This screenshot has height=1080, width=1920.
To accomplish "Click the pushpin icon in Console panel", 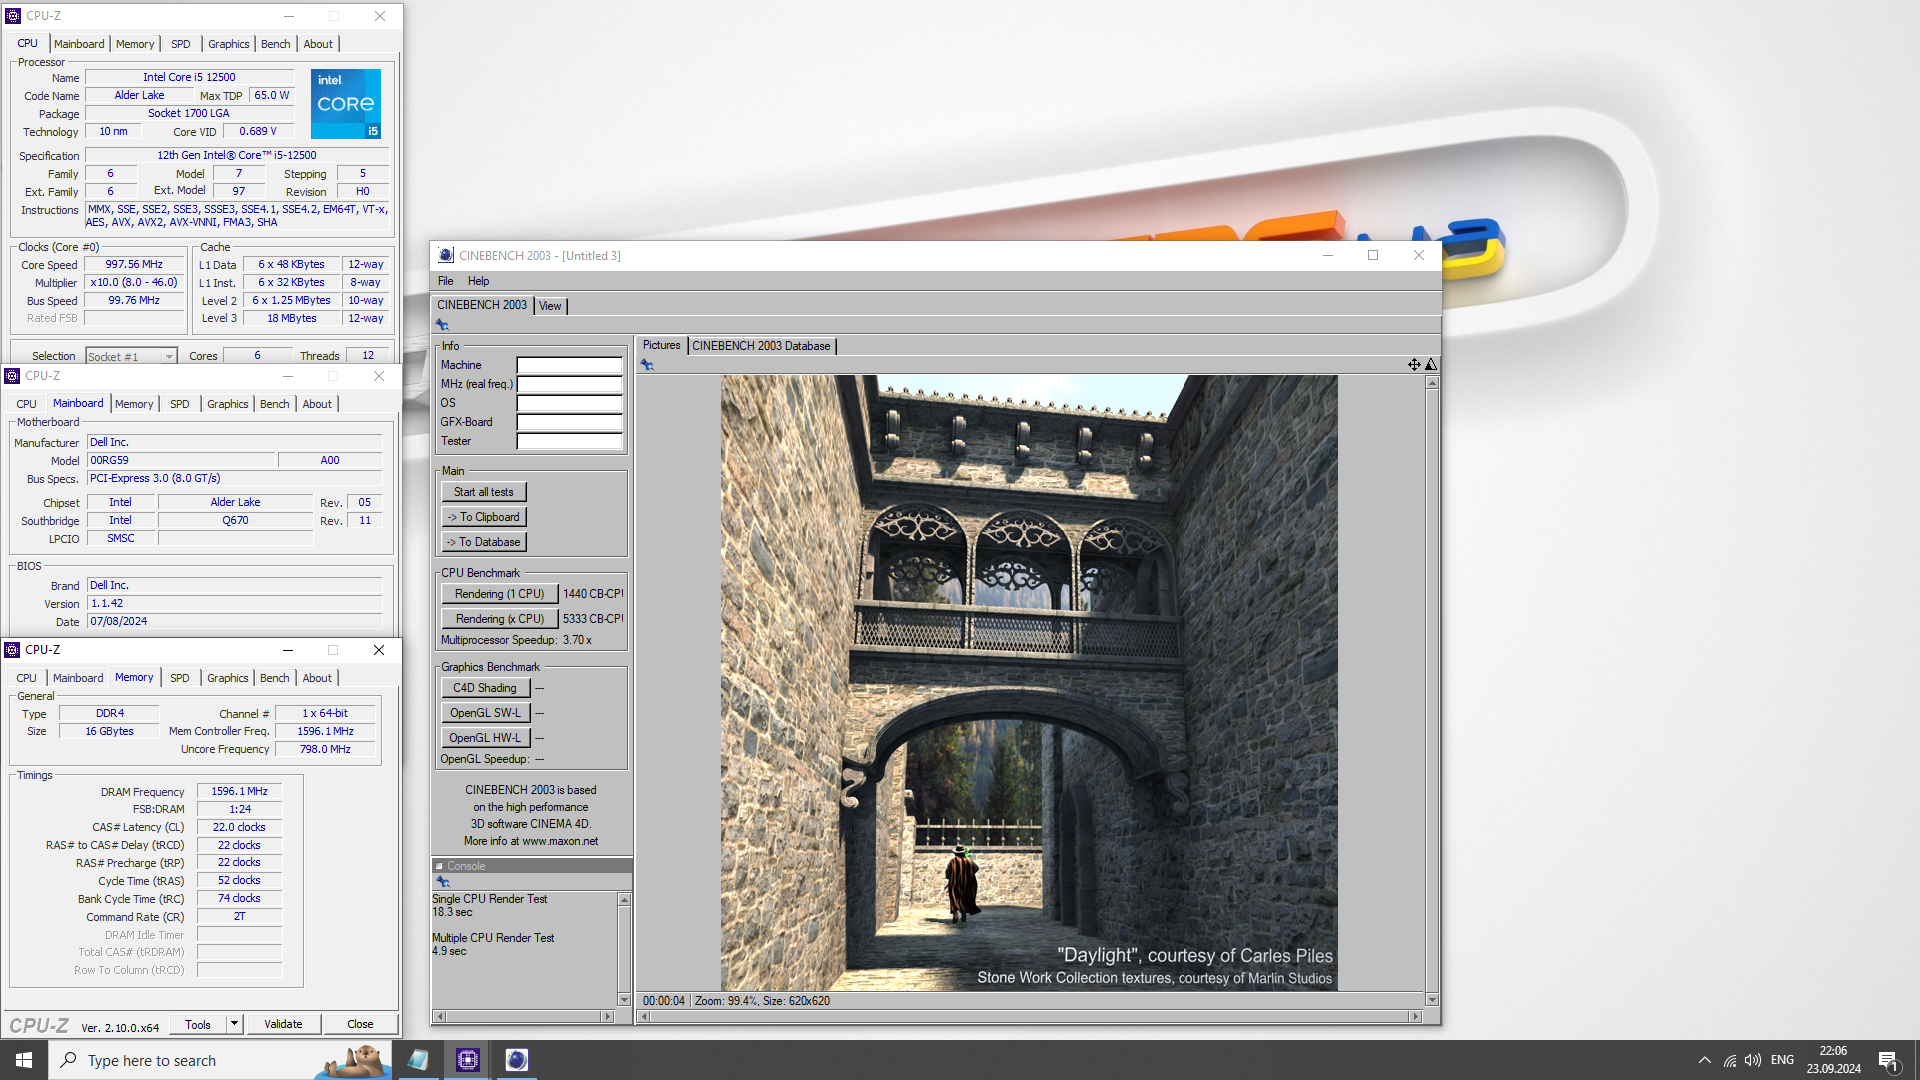I will point(443,882).
